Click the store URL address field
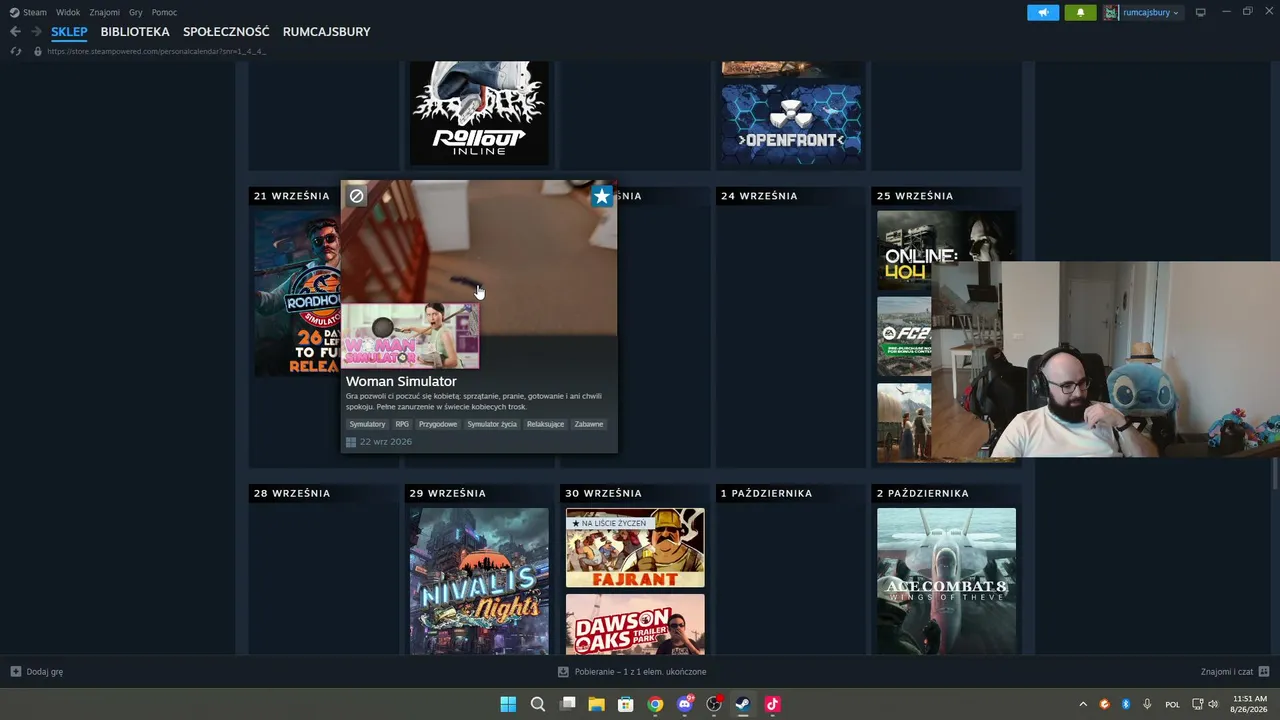1280x720 pixels. click(x=156, y=51)
